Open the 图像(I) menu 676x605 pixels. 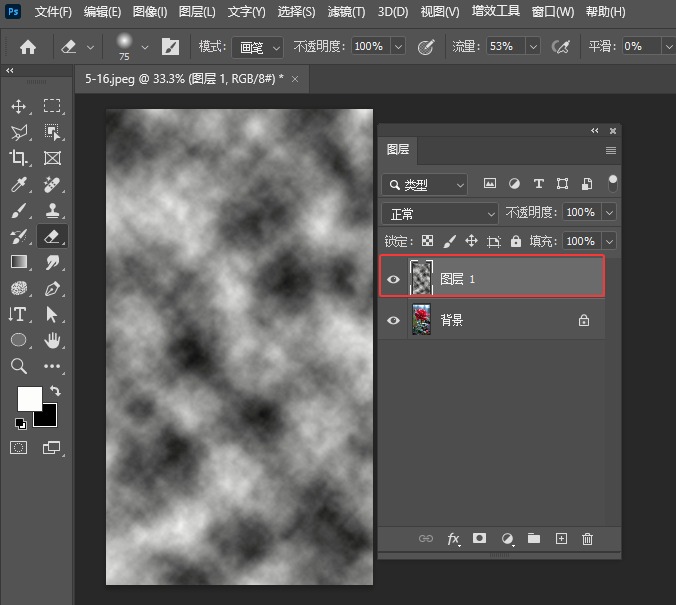pyautogui.click(x=150, y=12)
